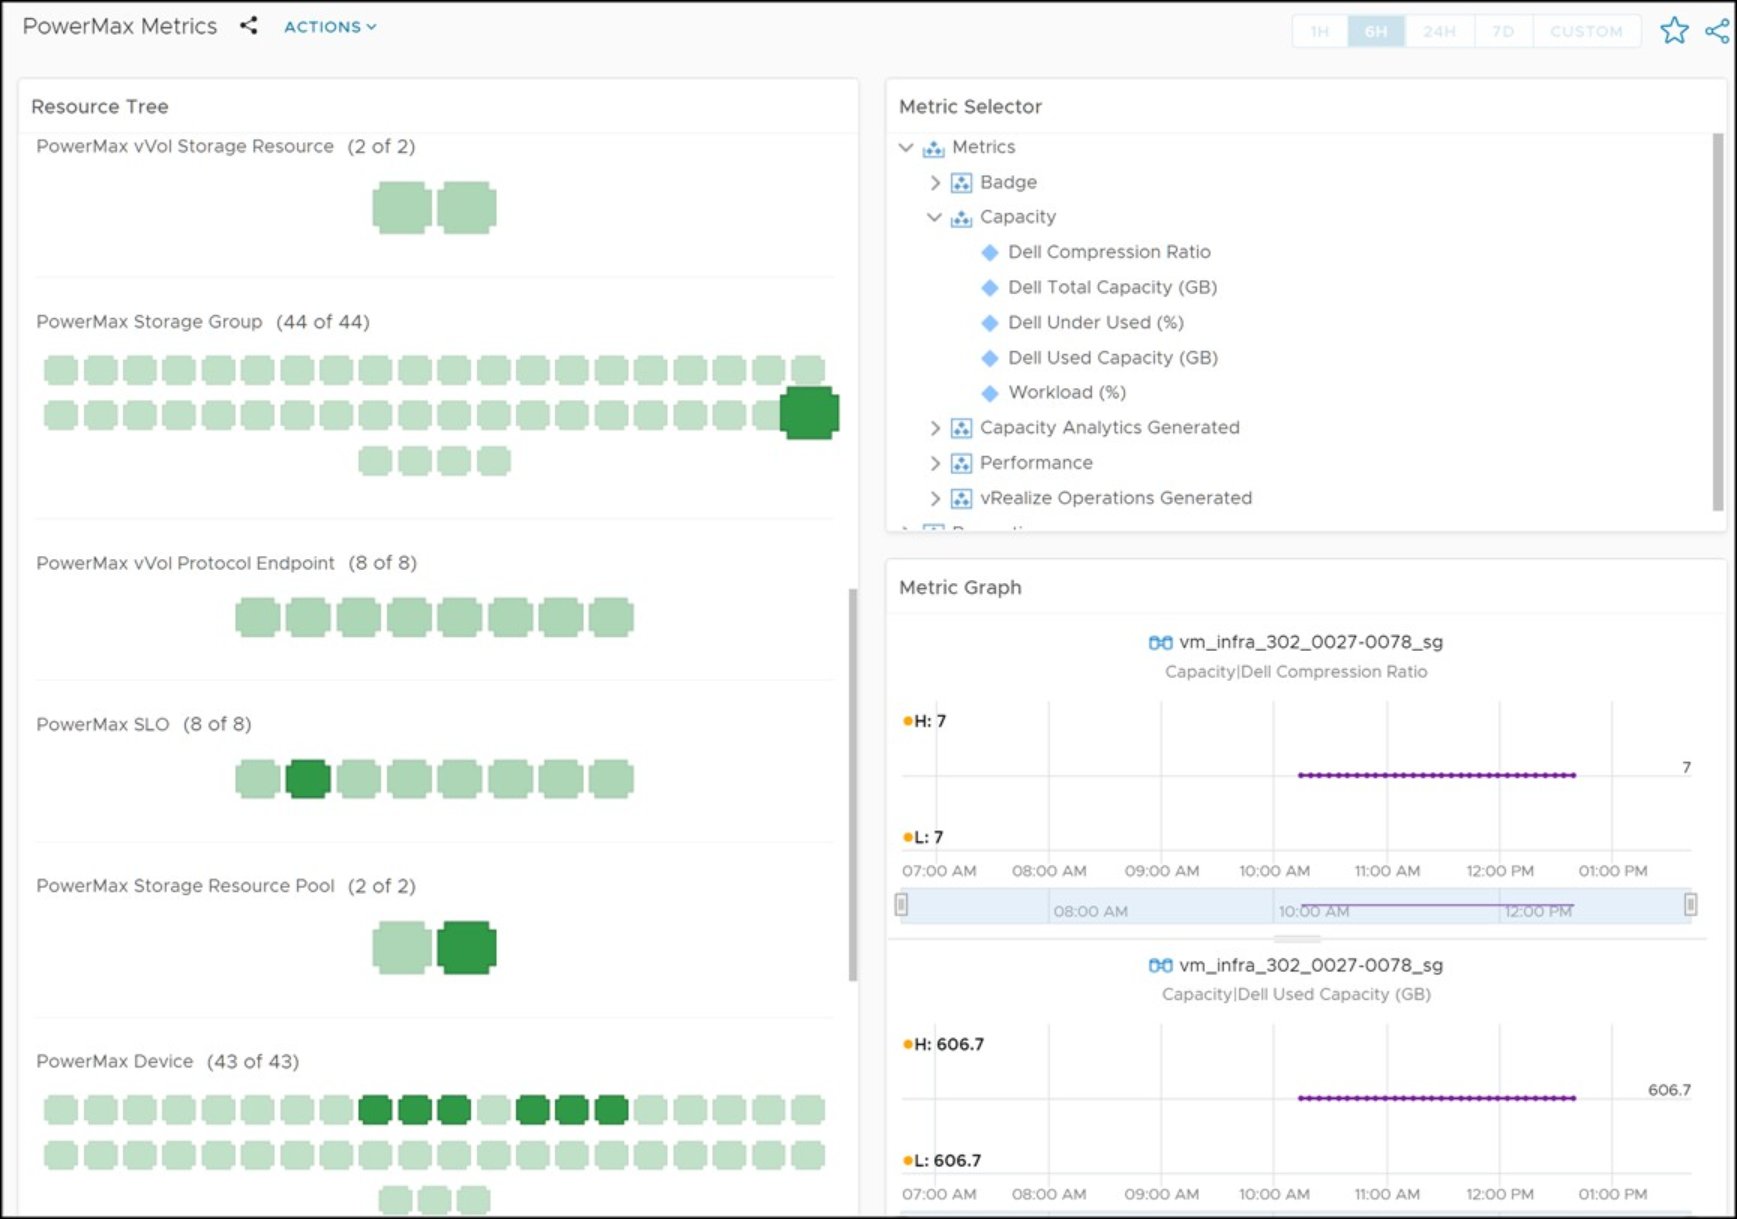Viewport: 1737px width, 1219px height.
Task: Select the 24H time range
Action: pos(1439,31)
